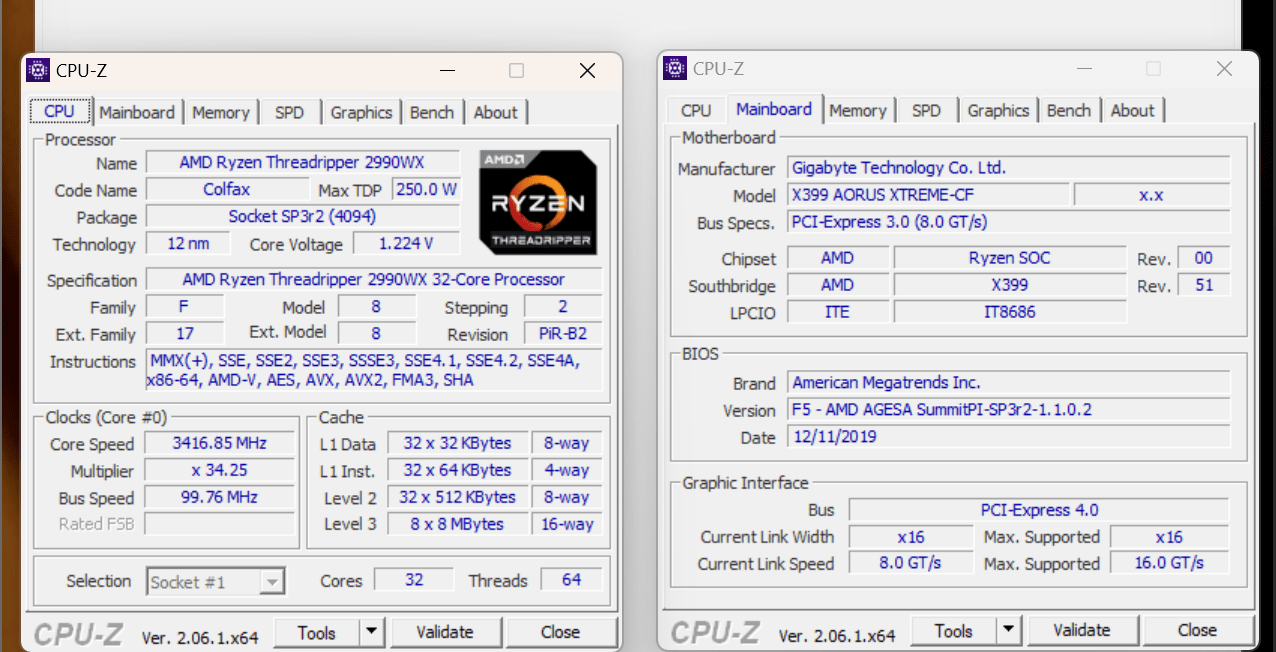Click the 16.0 GT/s max supported value
The height and width of the screenshot is (652, 1276).
pos(1170,563)
